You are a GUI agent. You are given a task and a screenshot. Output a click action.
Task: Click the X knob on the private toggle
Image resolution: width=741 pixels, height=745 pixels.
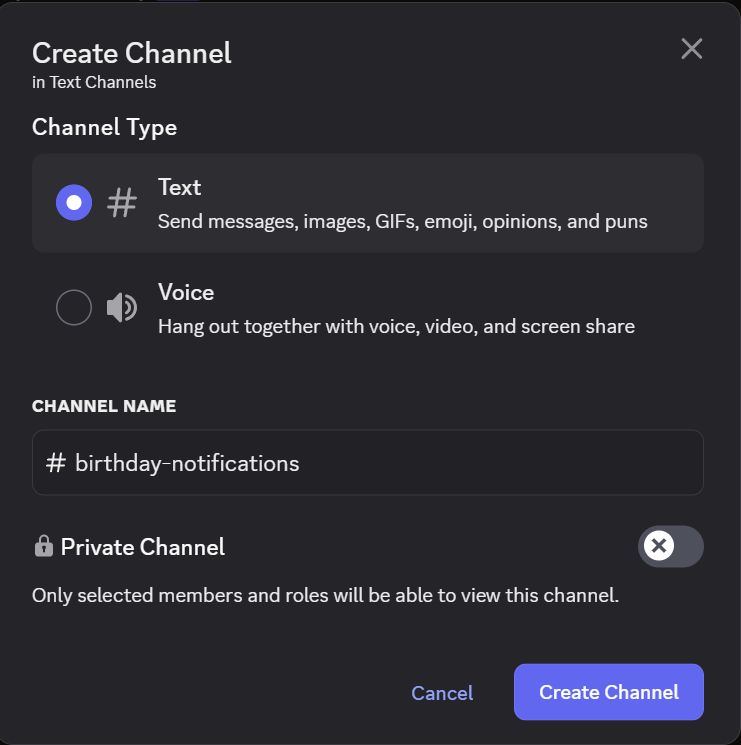659,545
